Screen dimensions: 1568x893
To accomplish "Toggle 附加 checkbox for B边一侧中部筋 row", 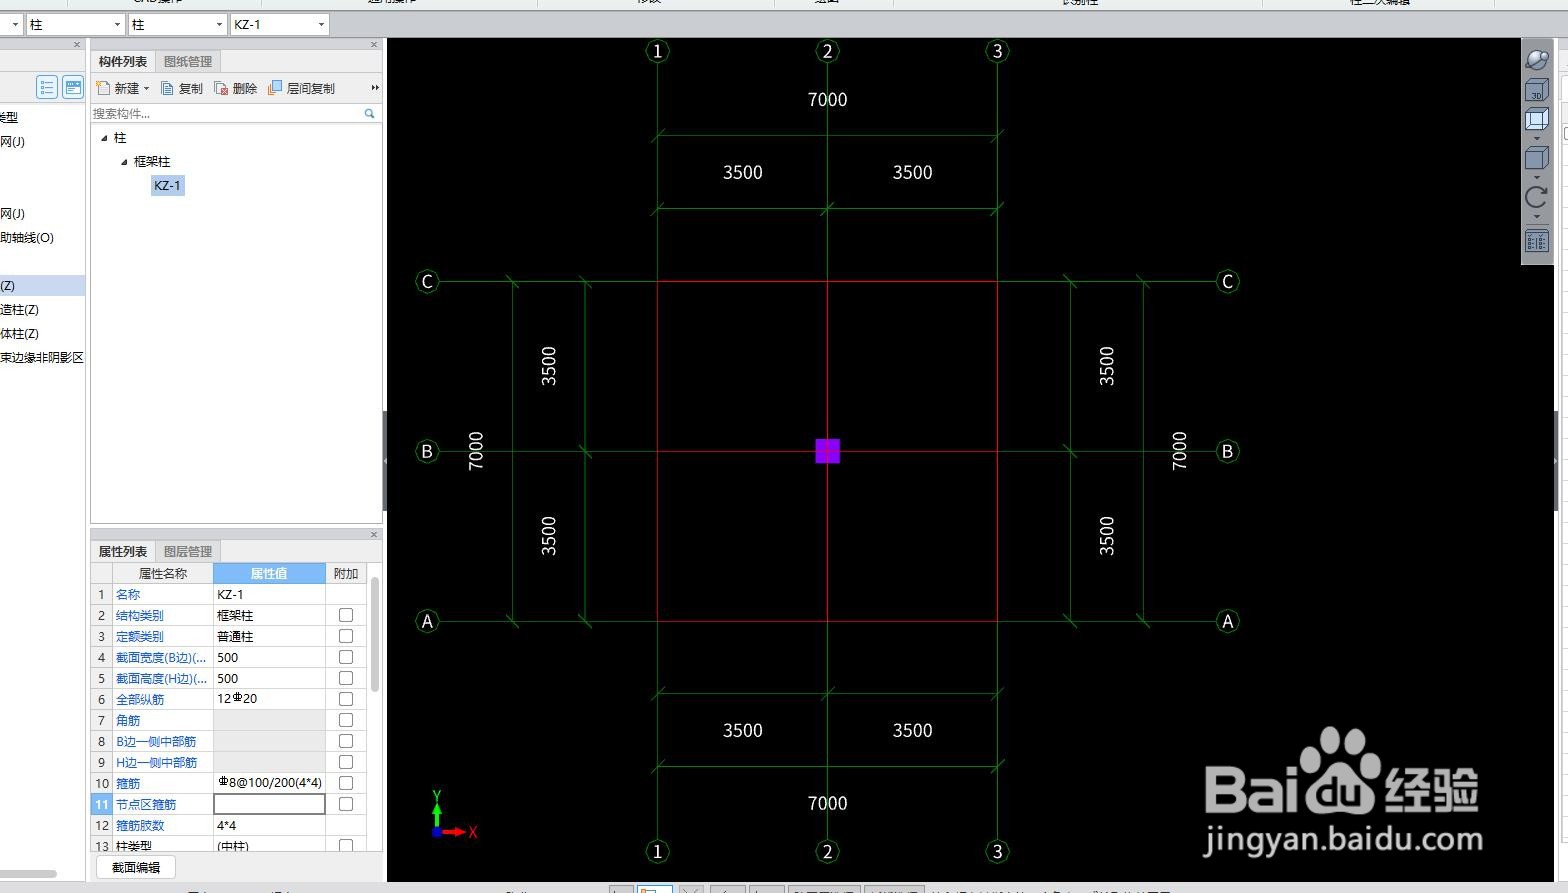I will point(346,741).
